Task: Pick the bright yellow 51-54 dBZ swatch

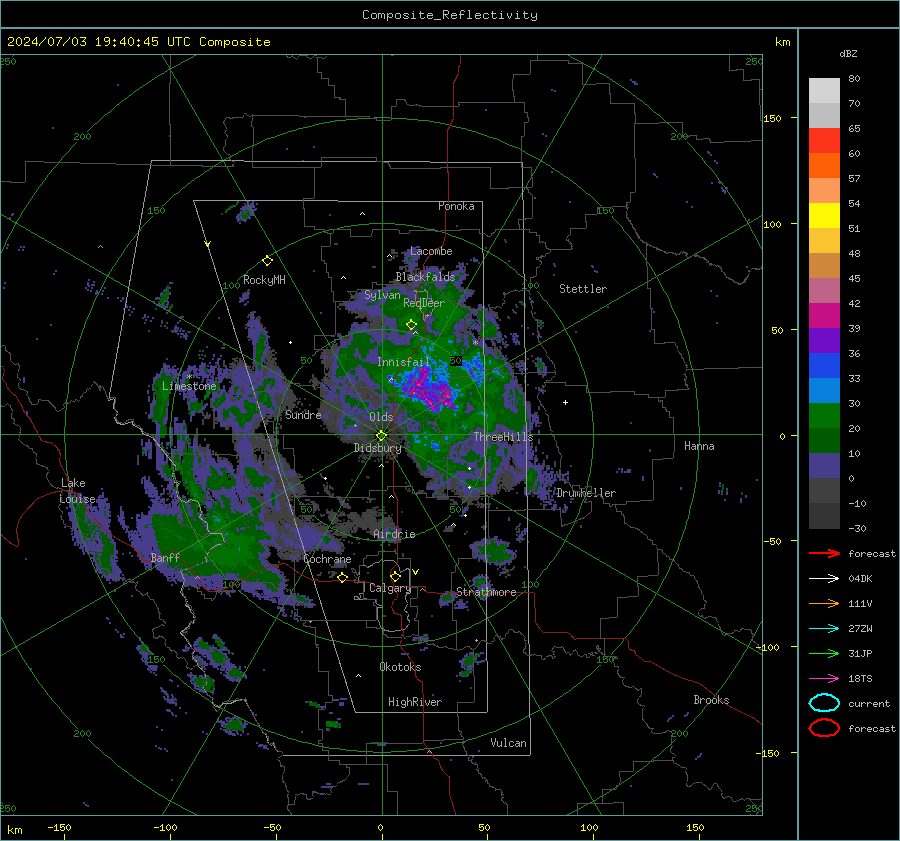Action: 824,216
